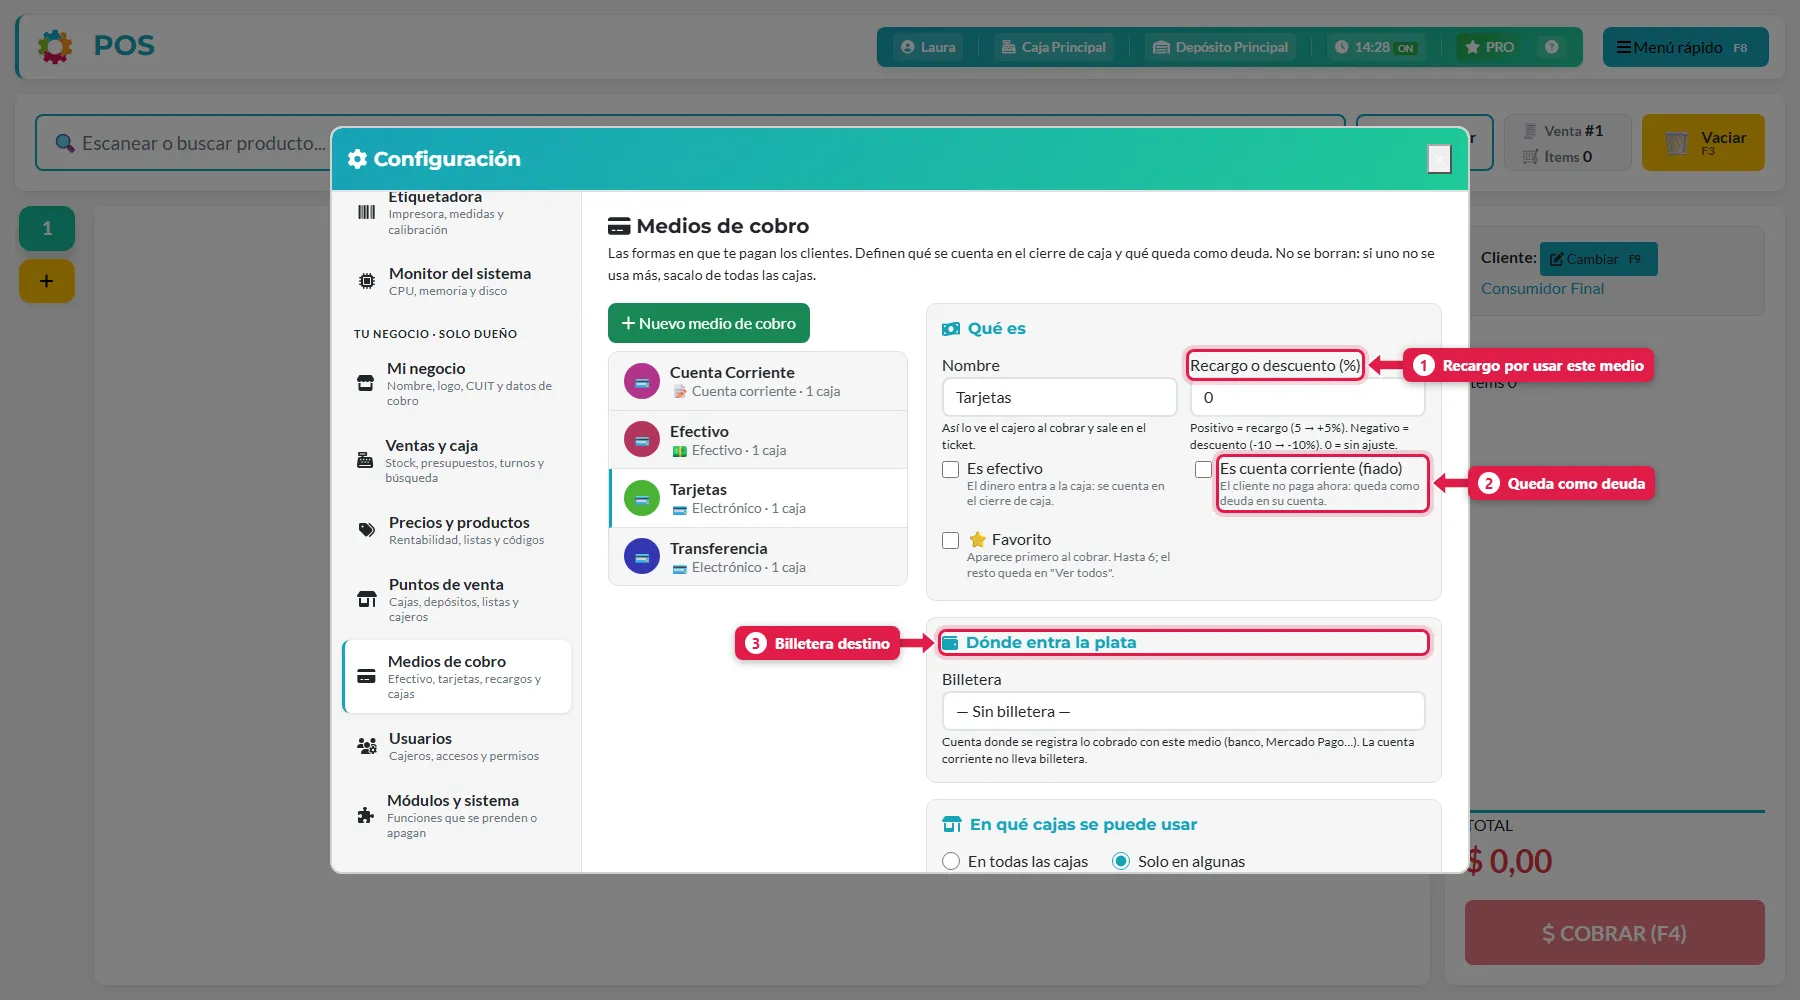The image size is (1800, 1000).
Task: Open the Usuarios settings section
Action: (457, 746)
